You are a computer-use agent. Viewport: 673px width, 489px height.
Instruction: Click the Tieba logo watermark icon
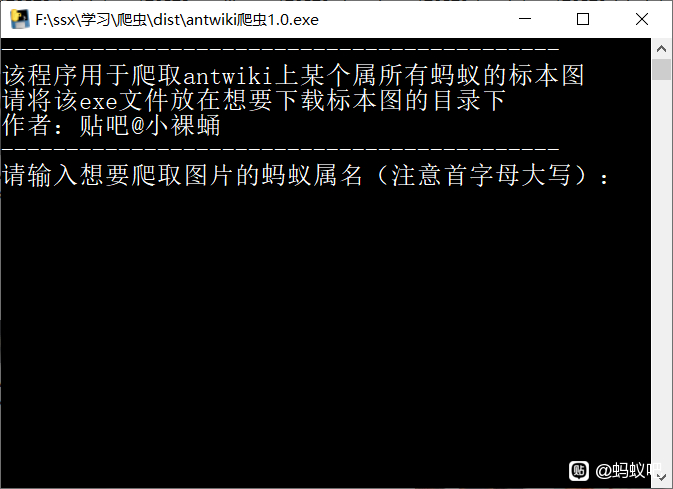pos(579,471)
